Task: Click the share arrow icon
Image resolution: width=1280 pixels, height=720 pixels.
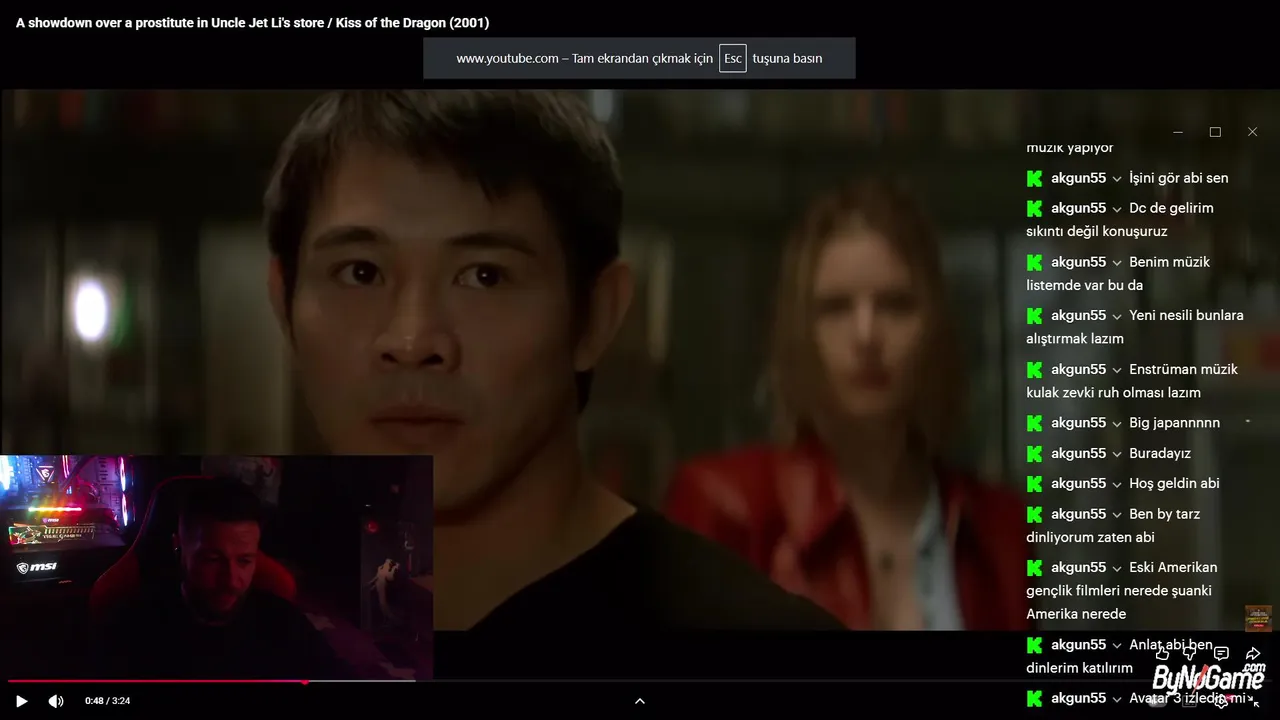Action: (1253, 653)
